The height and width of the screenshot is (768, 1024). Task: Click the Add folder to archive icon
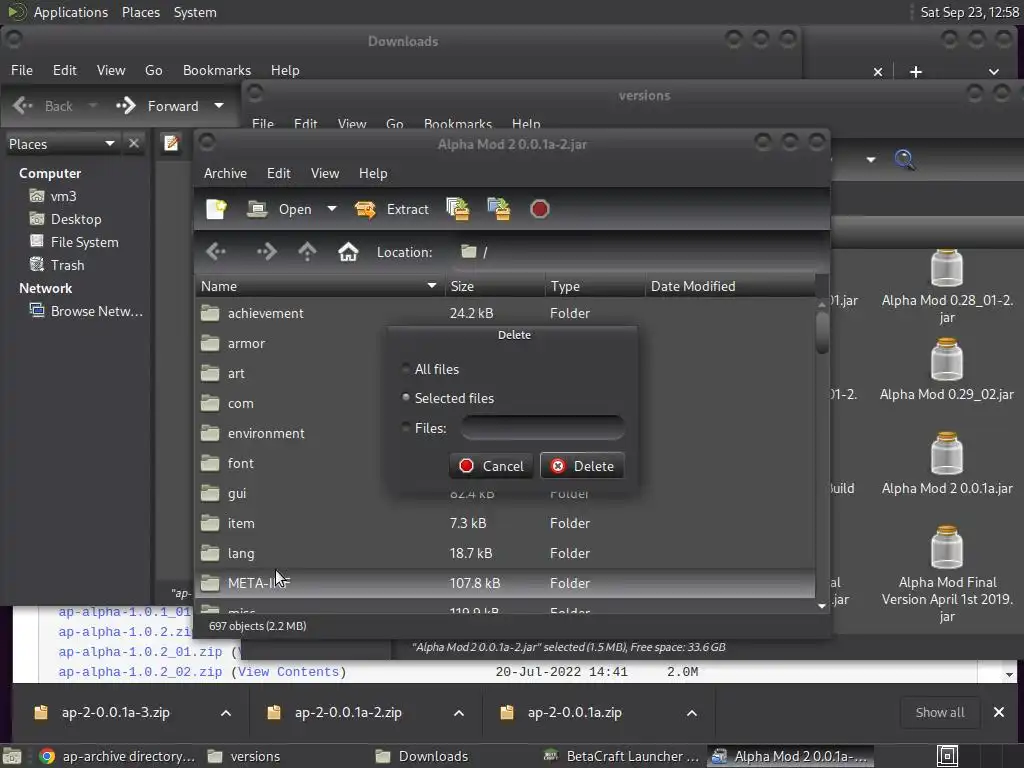[499, 209]
